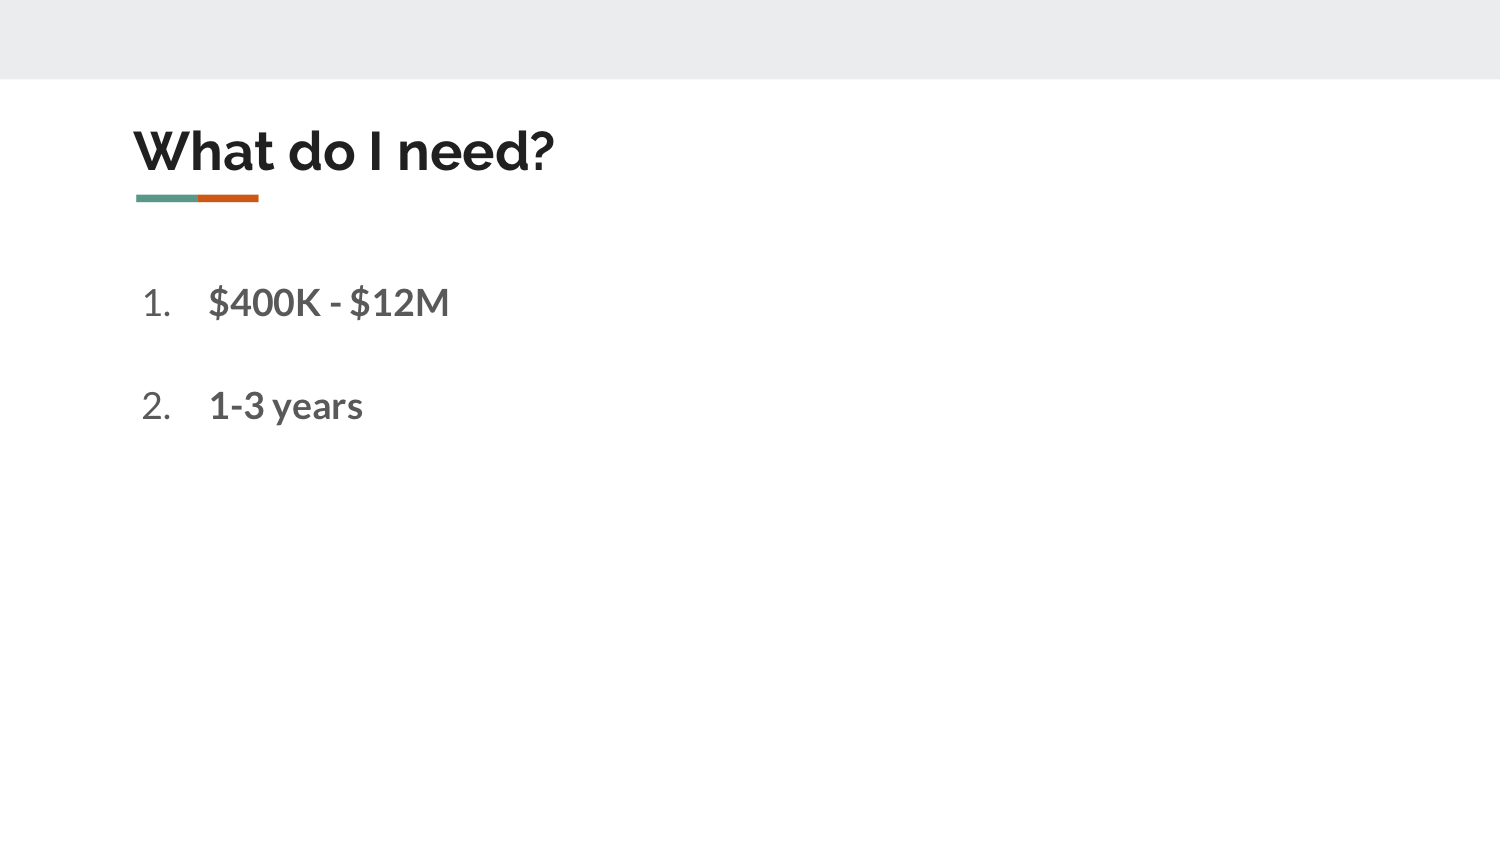Select the orange segment of the title underline

[228, 198]
